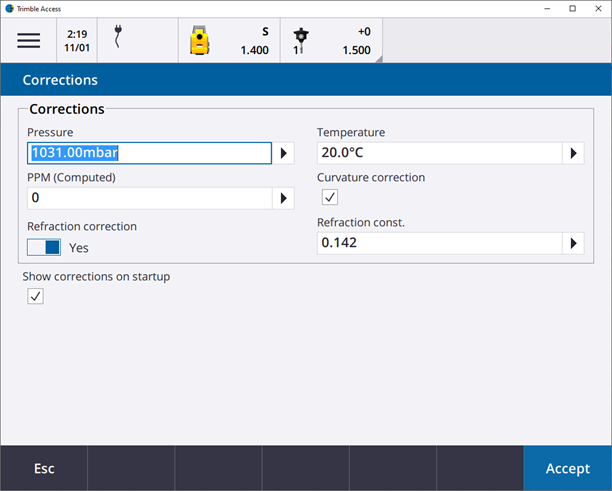Click the instrument height 1.400 value
The width and height of the screenshot is (612, 491).
click(254, 50)
